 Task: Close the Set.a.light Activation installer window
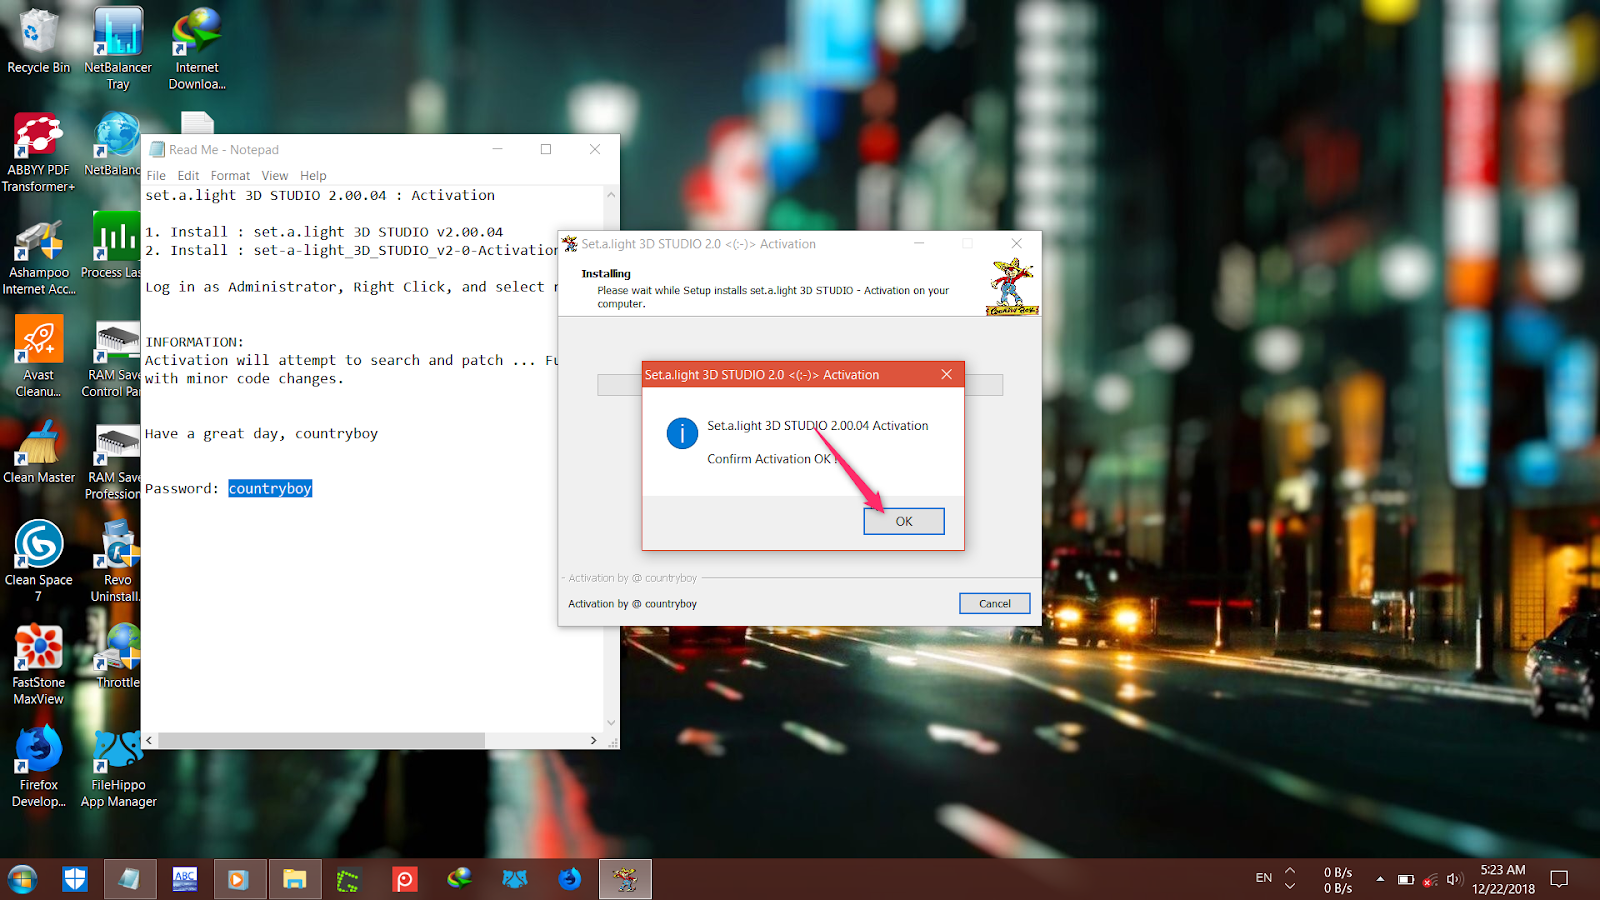click(x=1017, y=243)
